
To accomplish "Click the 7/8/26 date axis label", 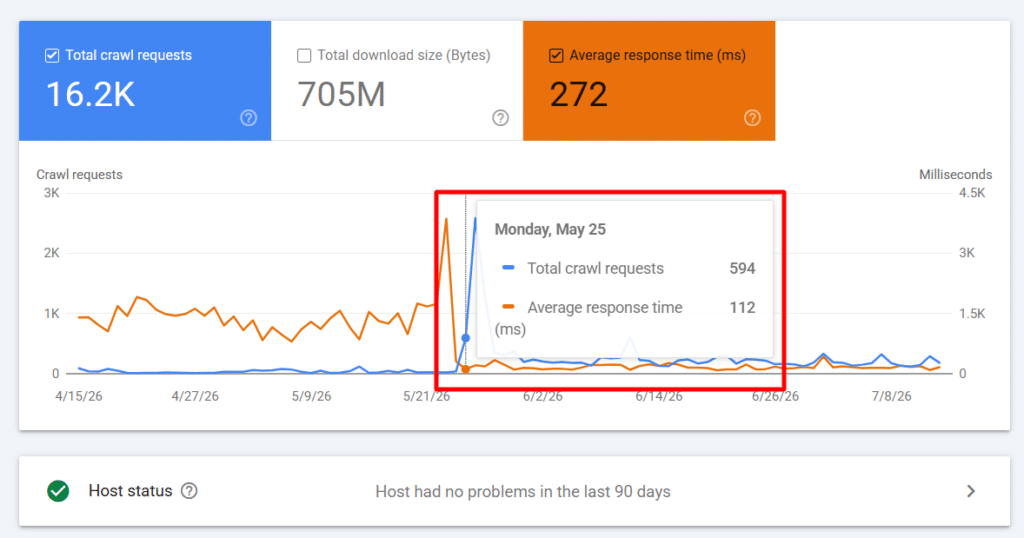I will (891, 396).
